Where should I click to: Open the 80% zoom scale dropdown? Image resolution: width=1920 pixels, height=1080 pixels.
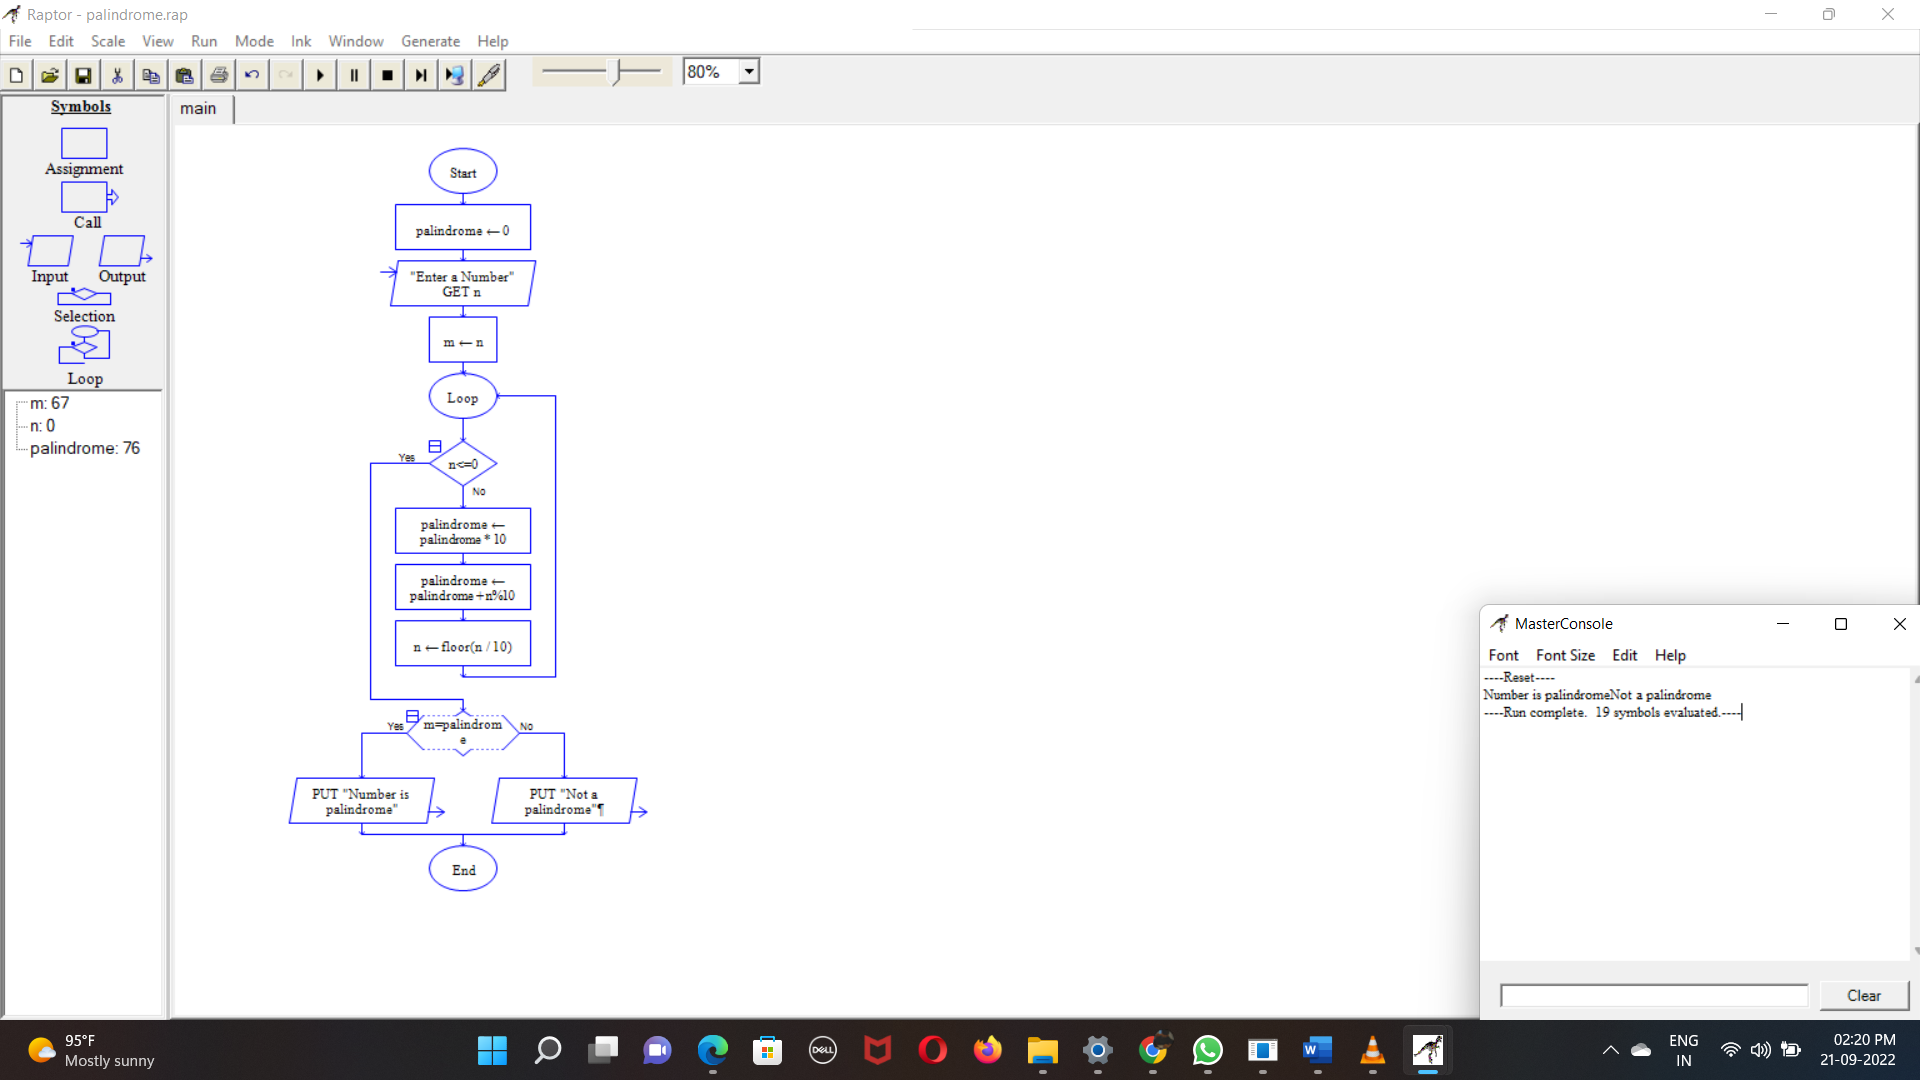click(749, 72)
